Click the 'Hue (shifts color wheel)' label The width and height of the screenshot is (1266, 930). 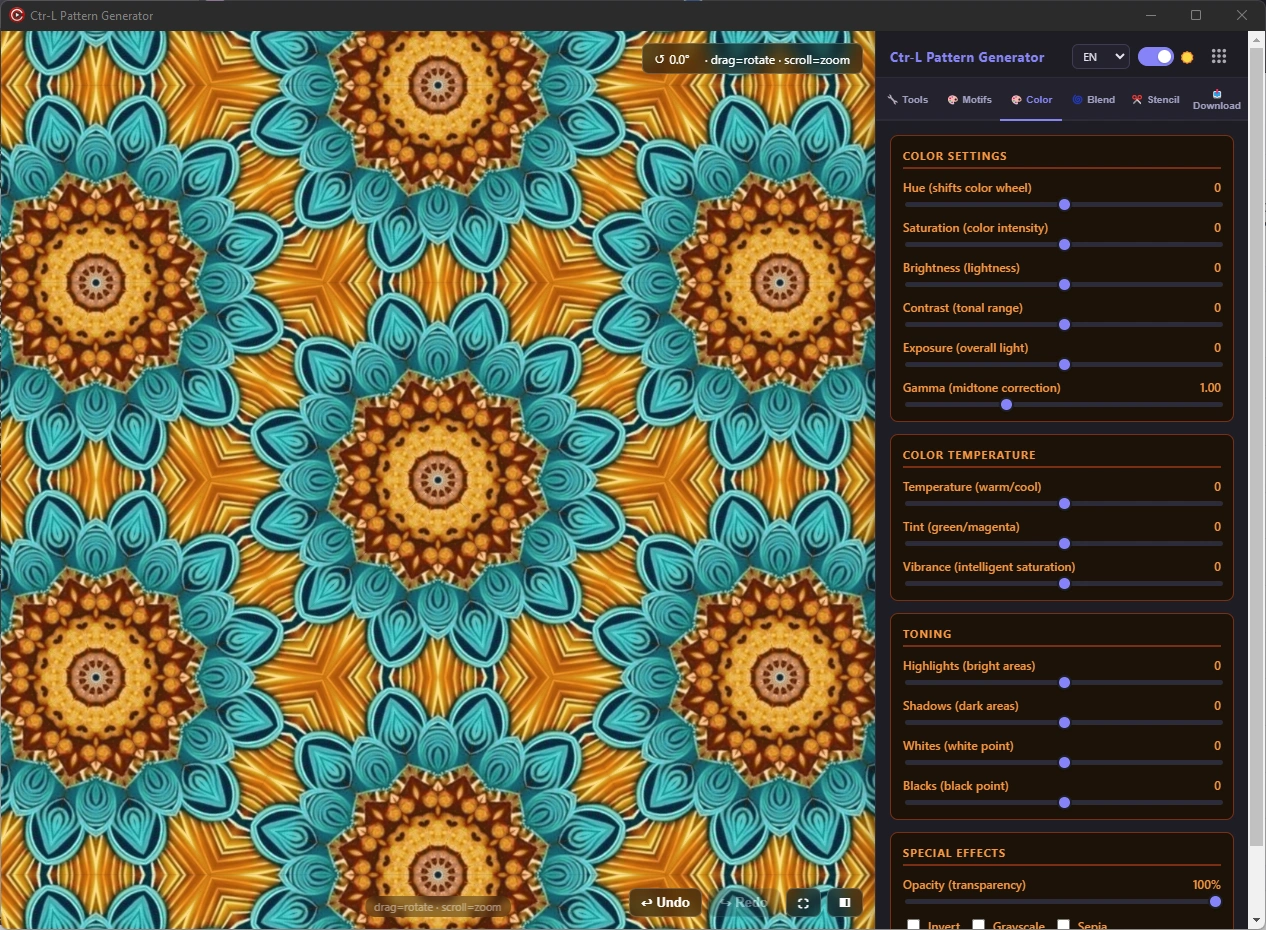click(967, 188)
